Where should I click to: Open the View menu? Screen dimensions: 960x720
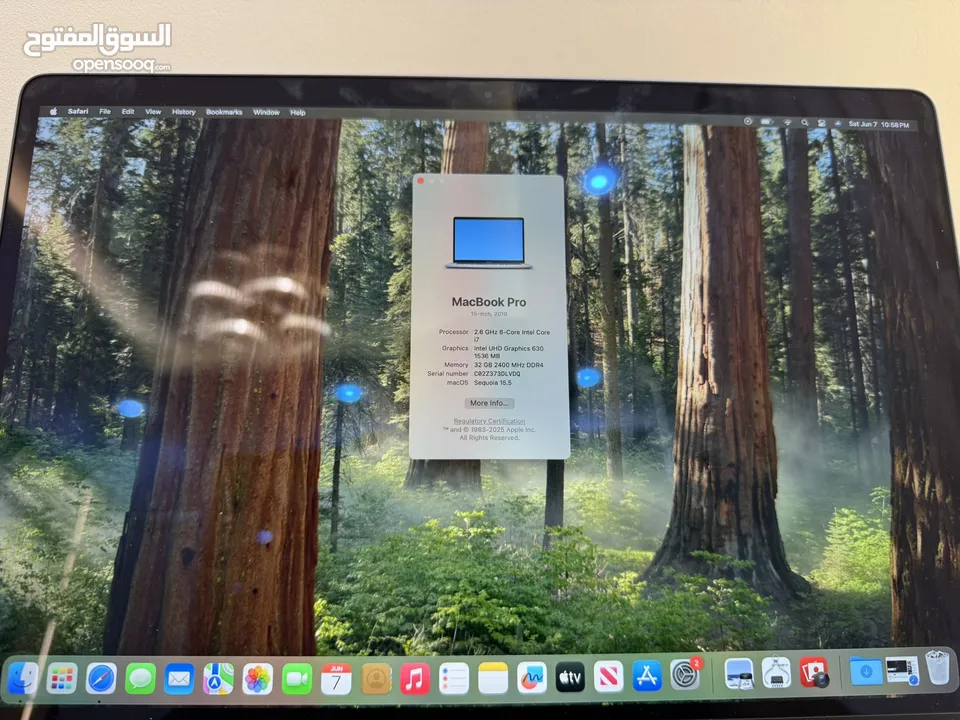153,111
